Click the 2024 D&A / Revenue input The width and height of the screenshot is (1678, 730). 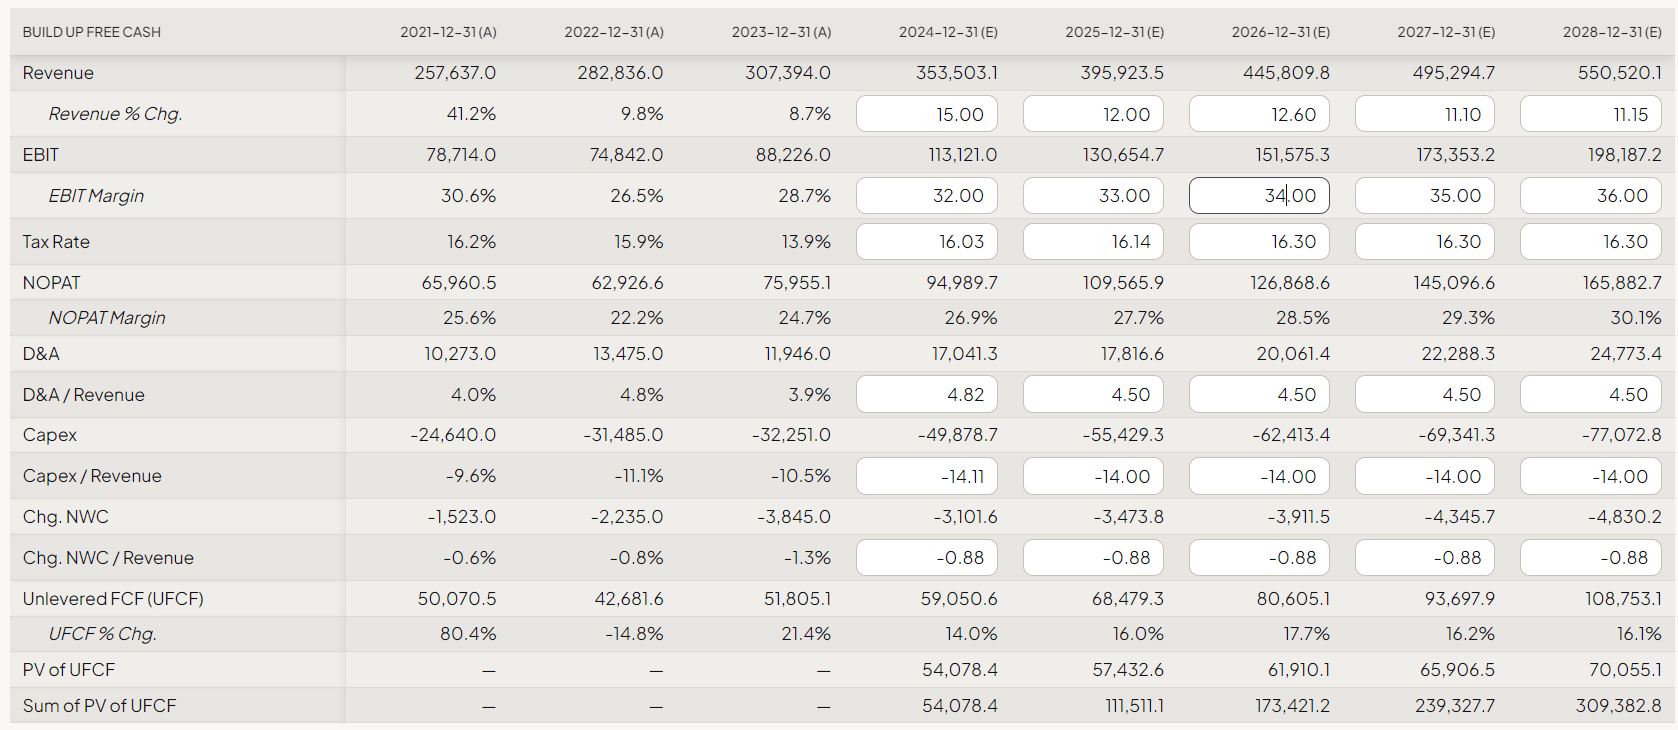926,395
